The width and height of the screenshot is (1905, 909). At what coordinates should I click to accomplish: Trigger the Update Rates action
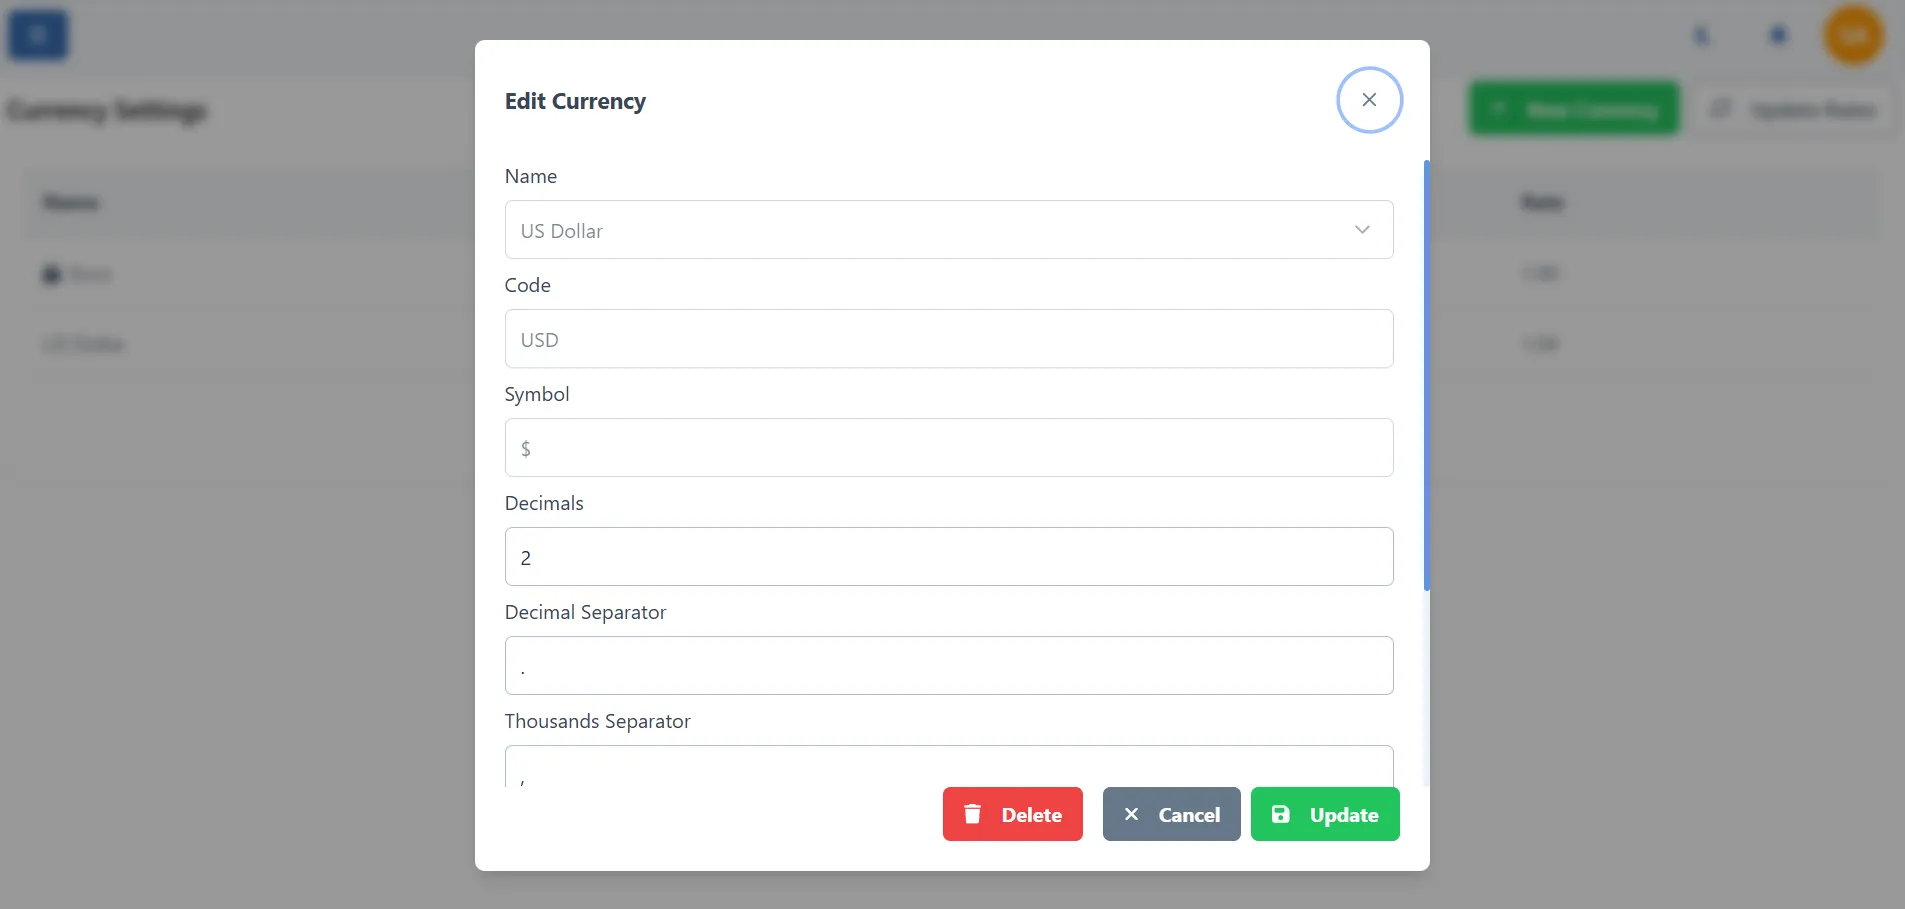pos(1795,109)
